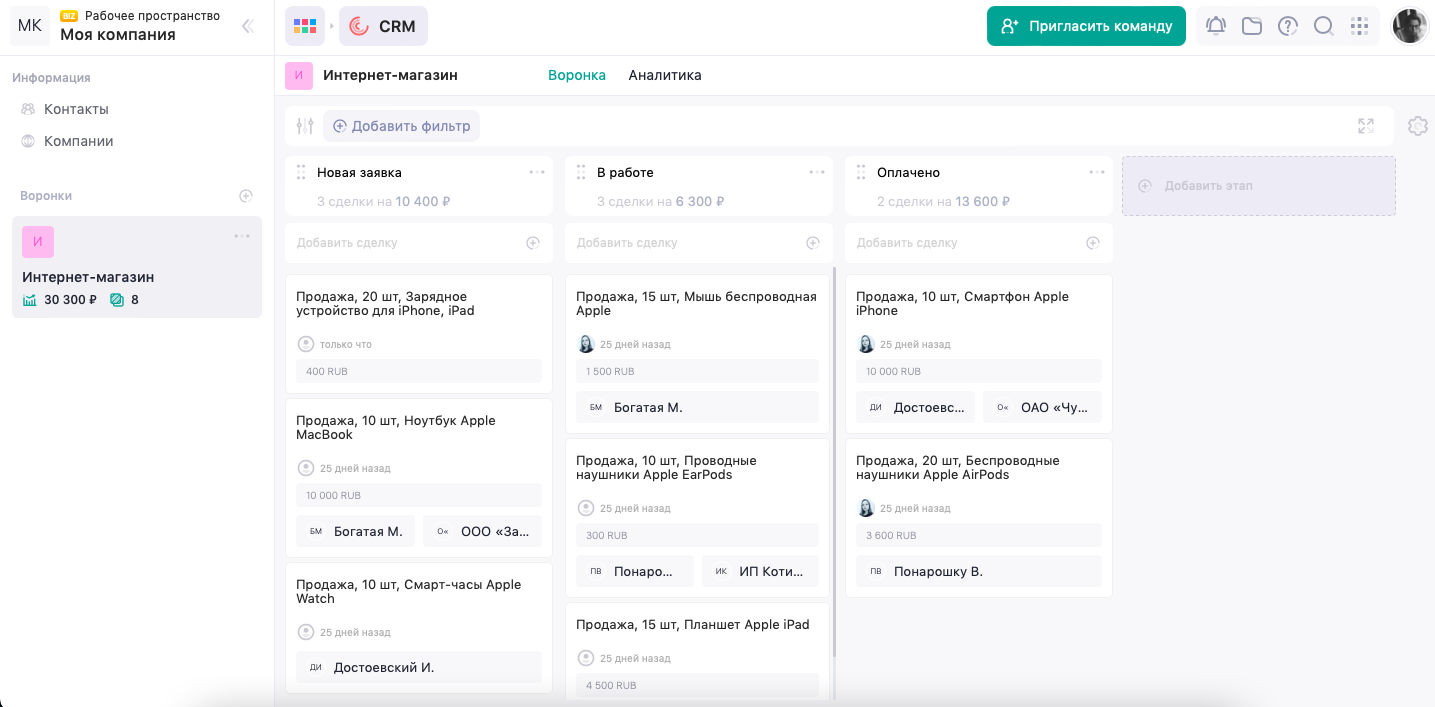Open pipeline settings via the gear icon

(1417, 126)
